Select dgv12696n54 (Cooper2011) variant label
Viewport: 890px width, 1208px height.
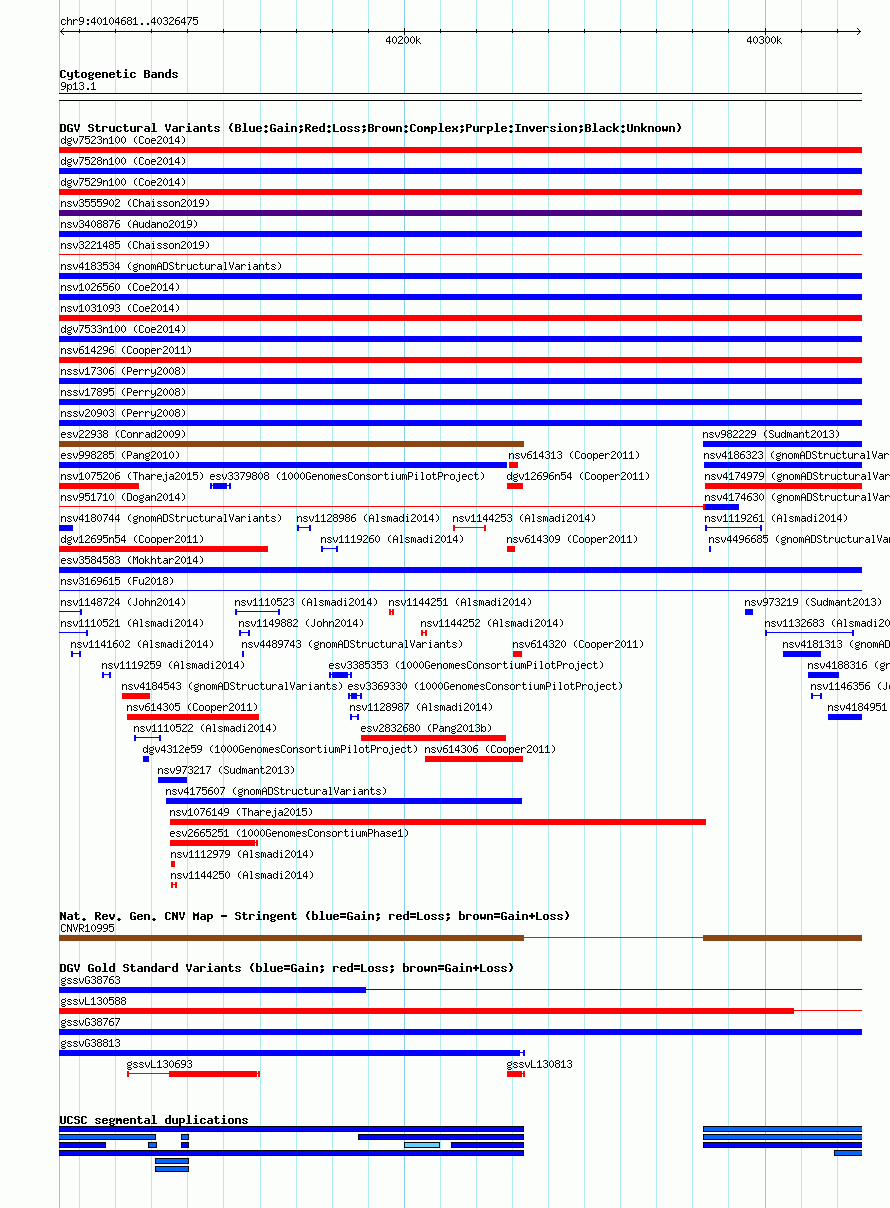(578, 476)
